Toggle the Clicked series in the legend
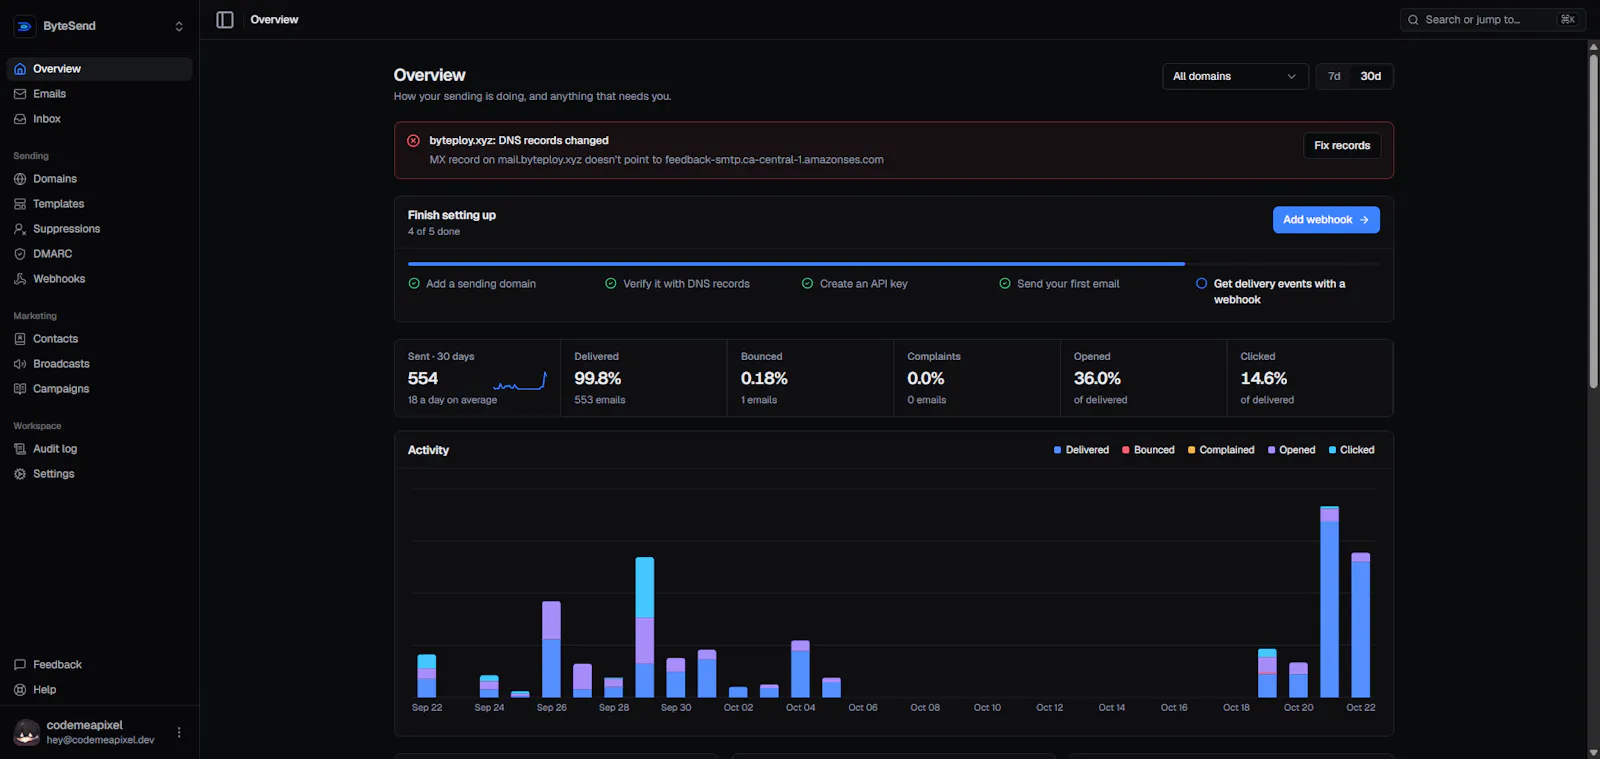 coord(1351,450)
